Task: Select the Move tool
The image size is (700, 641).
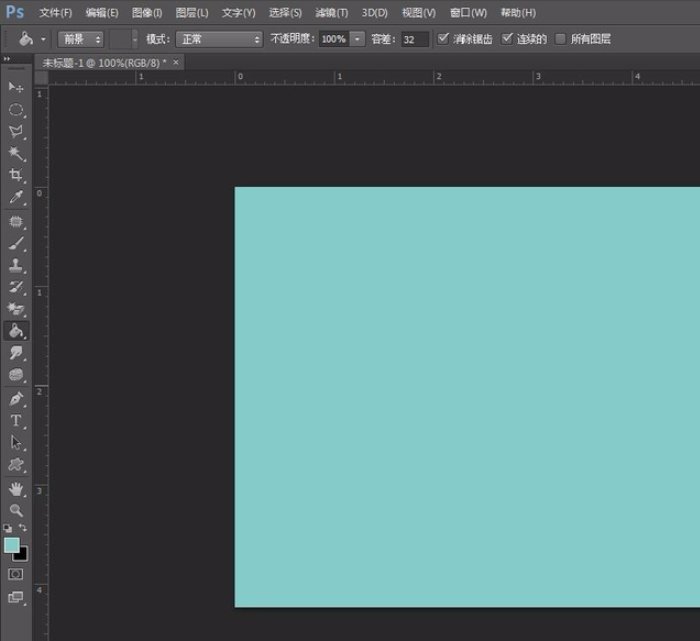Action: click(x=16, y=87)
